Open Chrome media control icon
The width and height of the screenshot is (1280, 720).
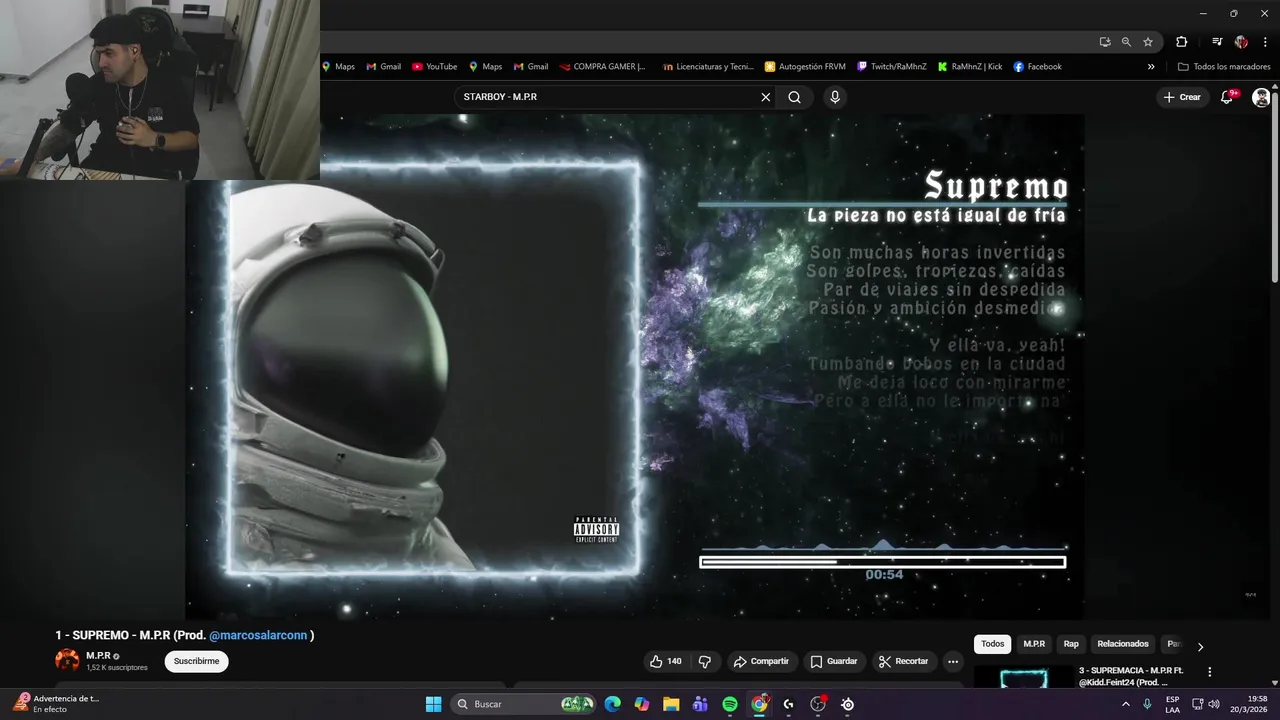[1217, 42]
